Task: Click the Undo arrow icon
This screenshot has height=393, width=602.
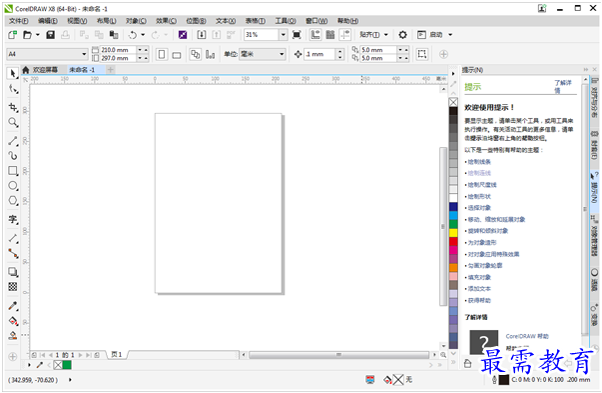Action: pos(132,35)
